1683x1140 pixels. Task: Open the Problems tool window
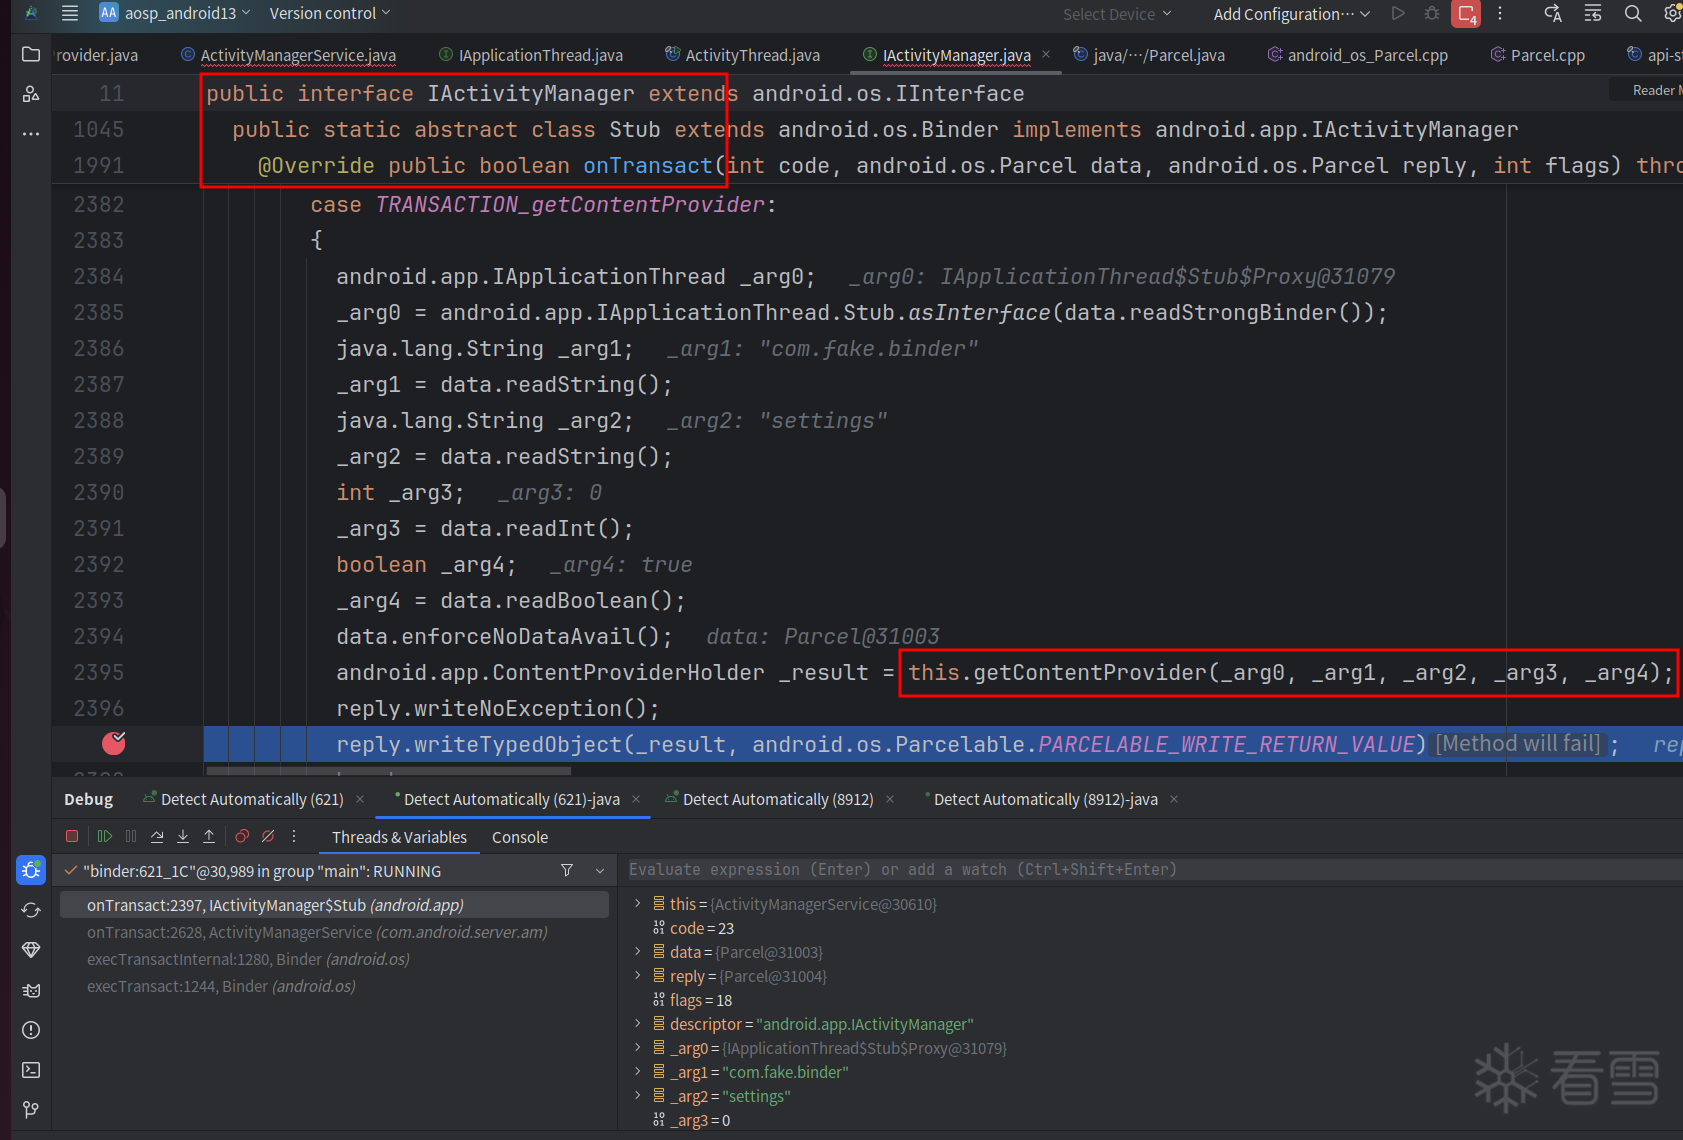click(31, 1030)
